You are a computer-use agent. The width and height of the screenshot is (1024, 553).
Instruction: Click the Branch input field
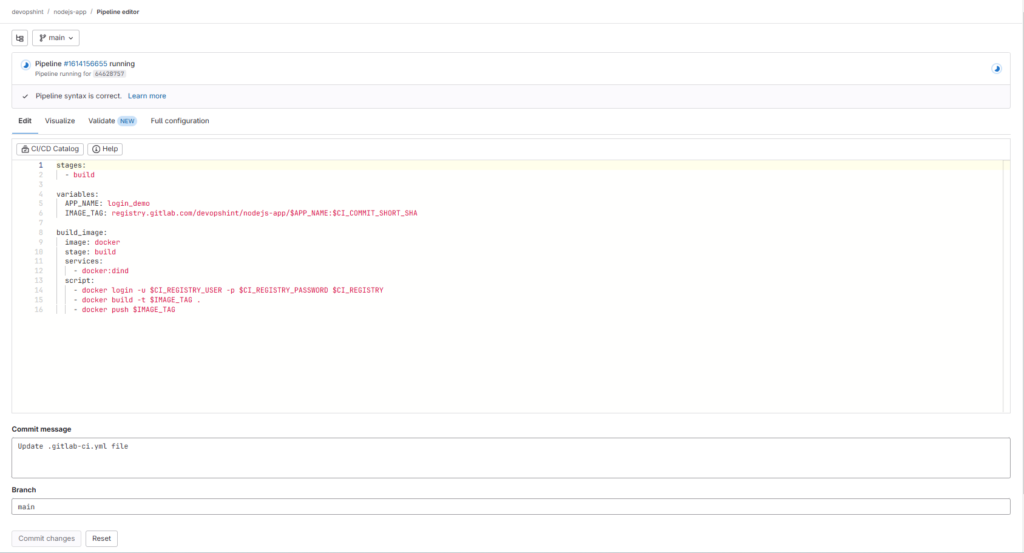(x=511, y=507)
